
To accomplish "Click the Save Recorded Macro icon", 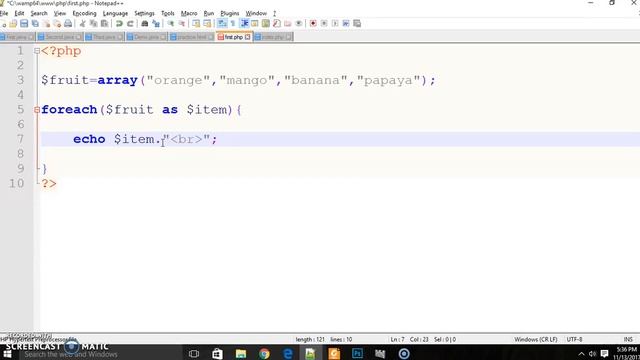I will [x=357, y=24].
